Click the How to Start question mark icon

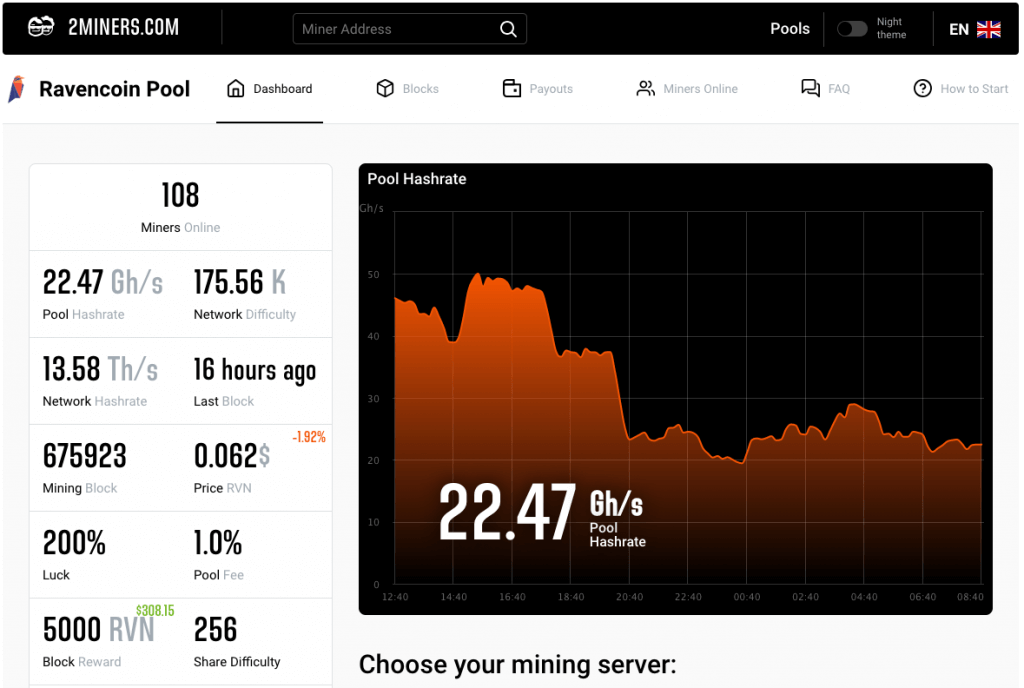923,88
